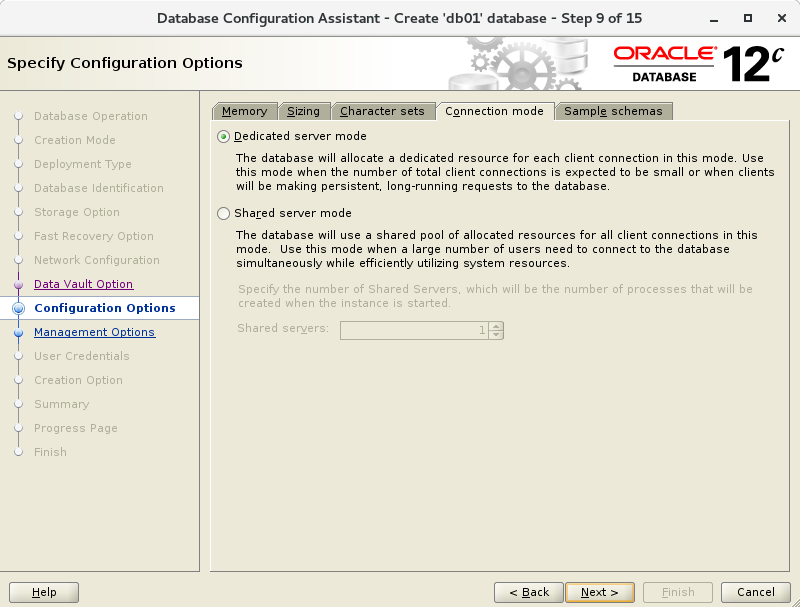Click the Fast Recovery Option step label
Viewport: 800px width, 607px height.
click(x=94, y=236)
